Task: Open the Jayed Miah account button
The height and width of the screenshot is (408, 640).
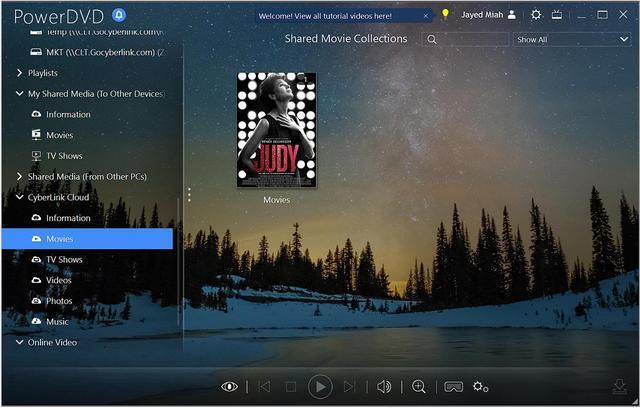Action: click(x=489, y=15)
